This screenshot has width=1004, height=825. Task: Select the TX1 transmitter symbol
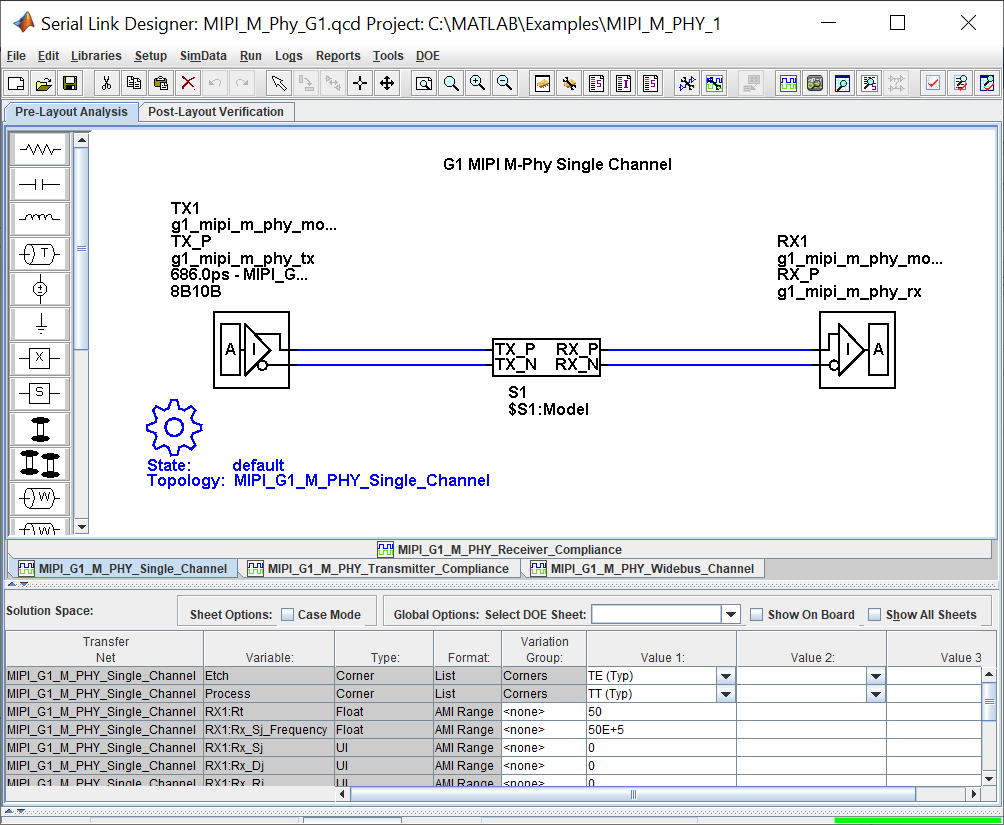tap(252, 350)
